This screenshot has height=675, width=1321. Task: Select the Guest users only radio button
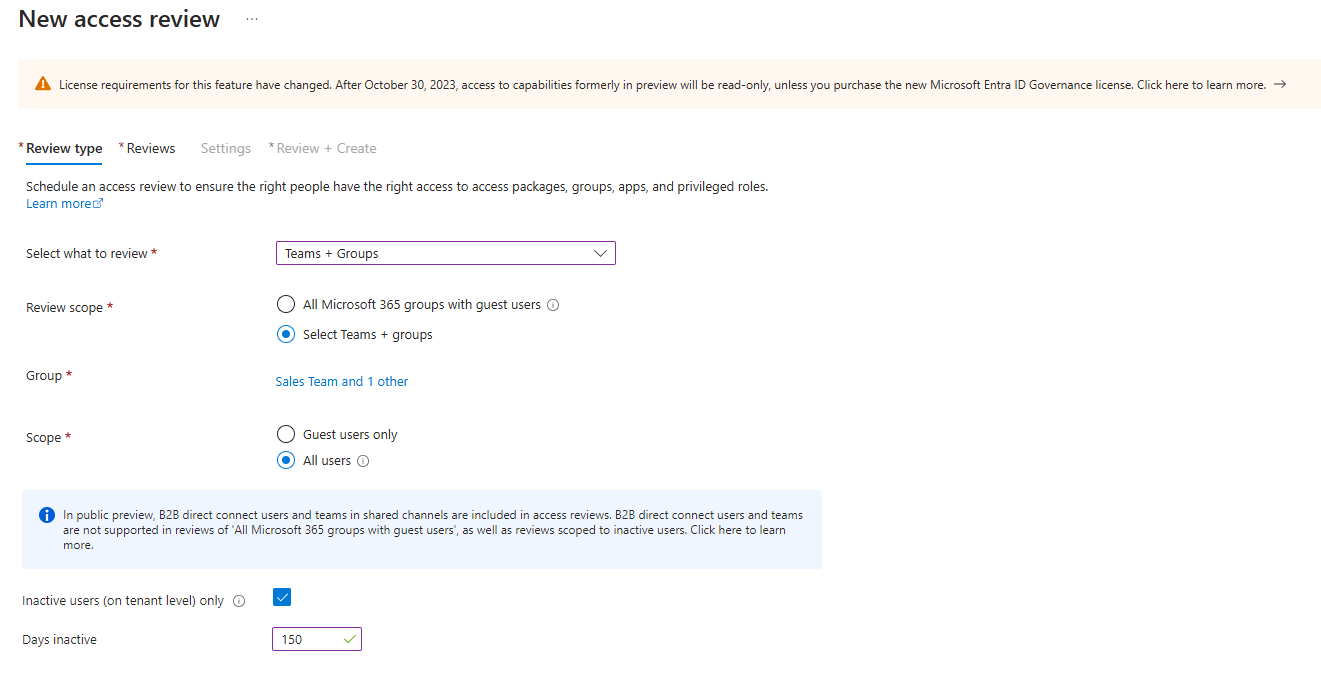(x=285, y=434)
